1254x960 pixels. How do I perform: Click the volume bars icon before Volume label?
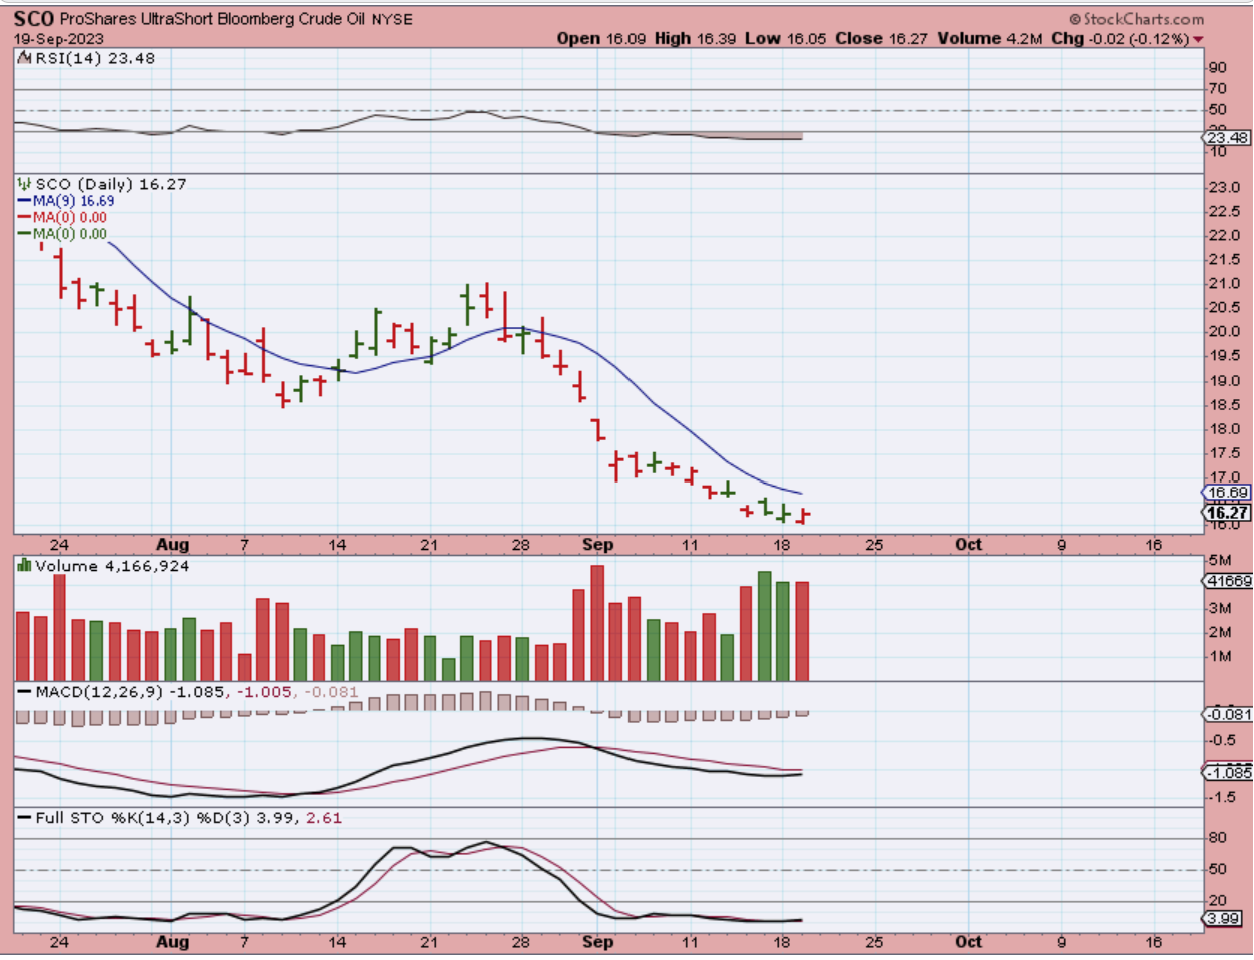pos(24,566)
